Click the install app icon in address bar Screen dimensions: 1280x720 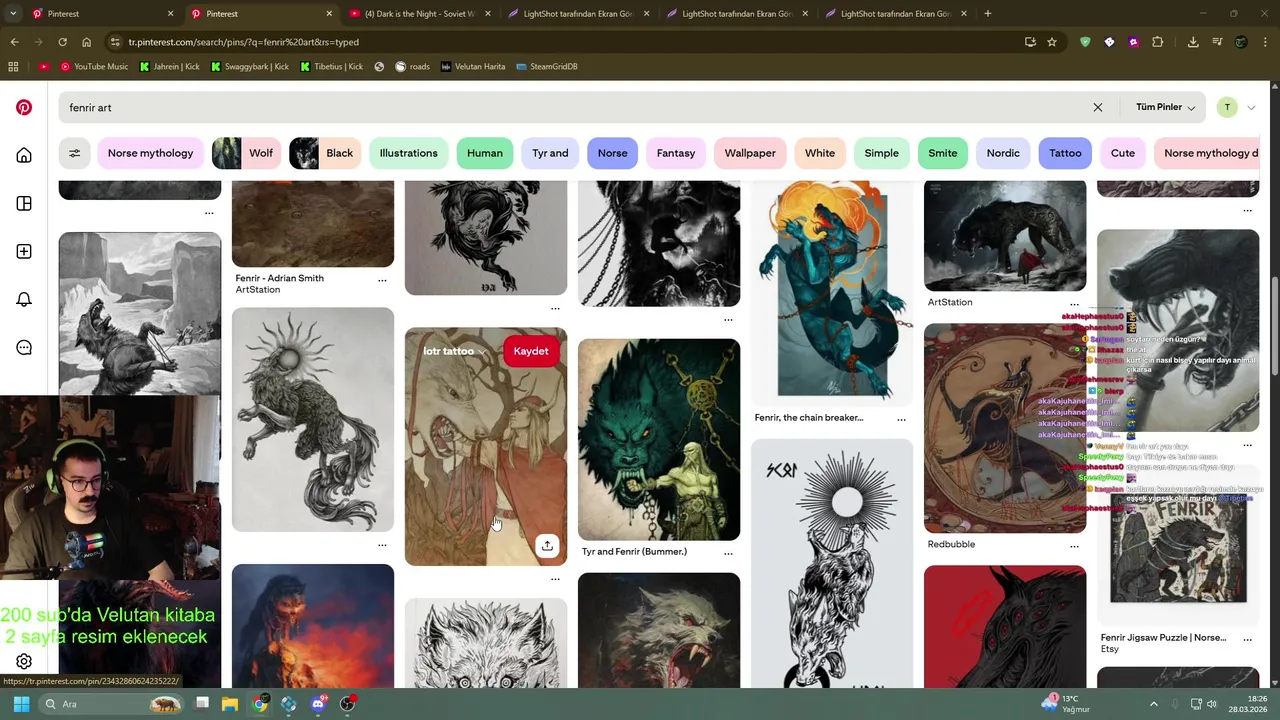pos(1030,42)
